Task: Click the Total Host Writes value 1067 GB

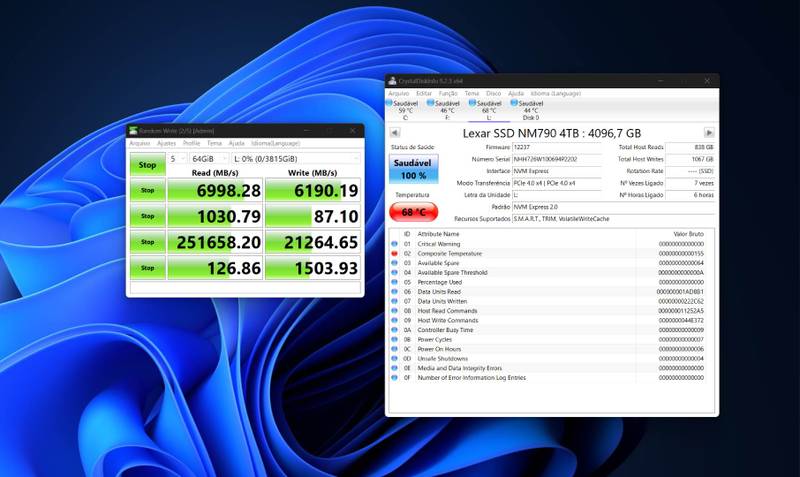Action: [690, 159]
